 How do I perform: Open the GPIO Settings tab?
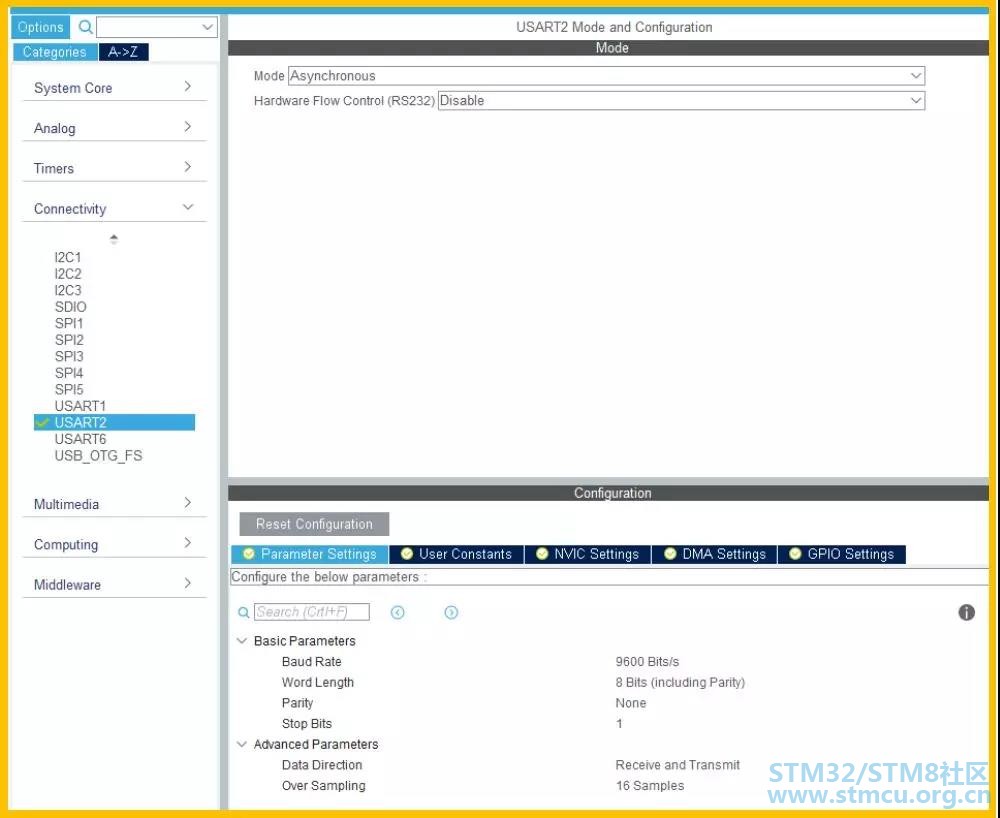point(841,554)
